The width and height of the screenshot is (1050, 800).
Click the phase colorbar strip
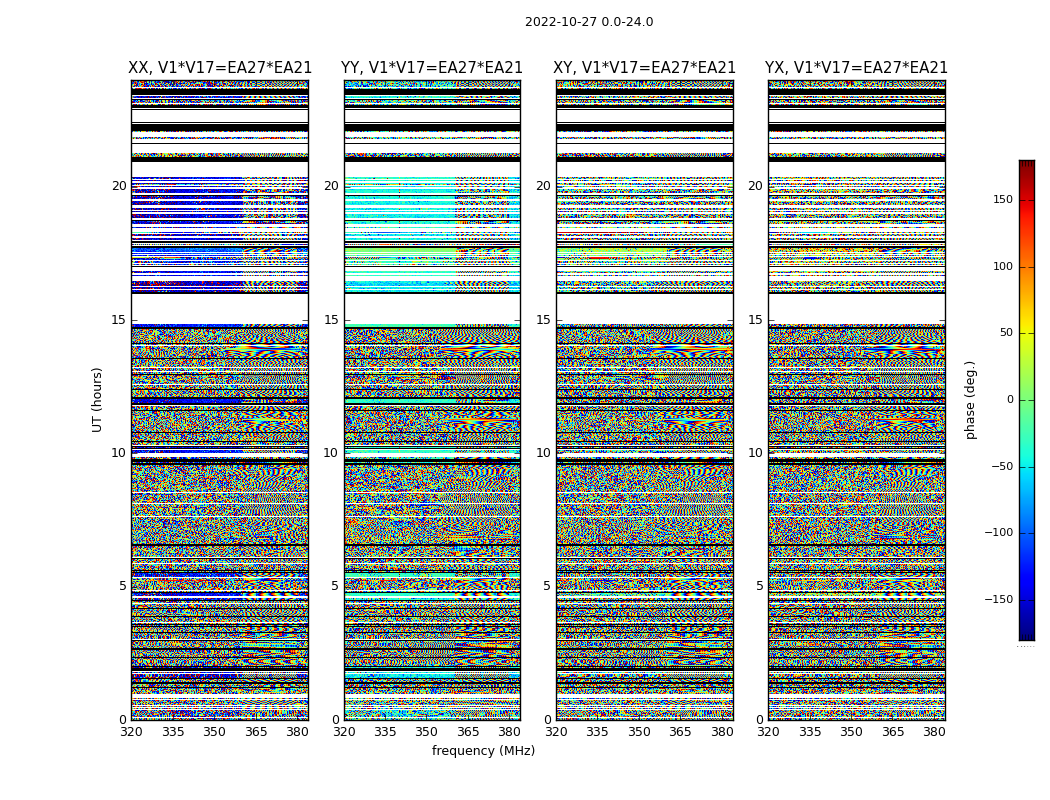click(x=1027, y=400)
